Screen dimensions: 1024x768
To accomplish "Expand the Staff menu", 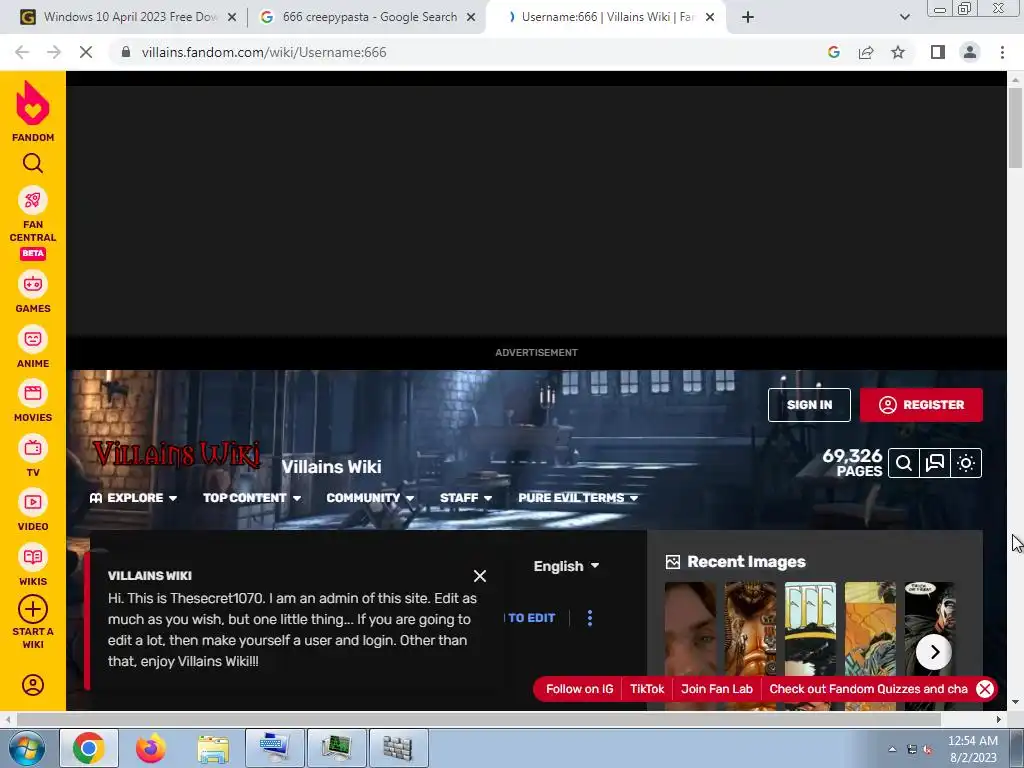I will [466, 498].
